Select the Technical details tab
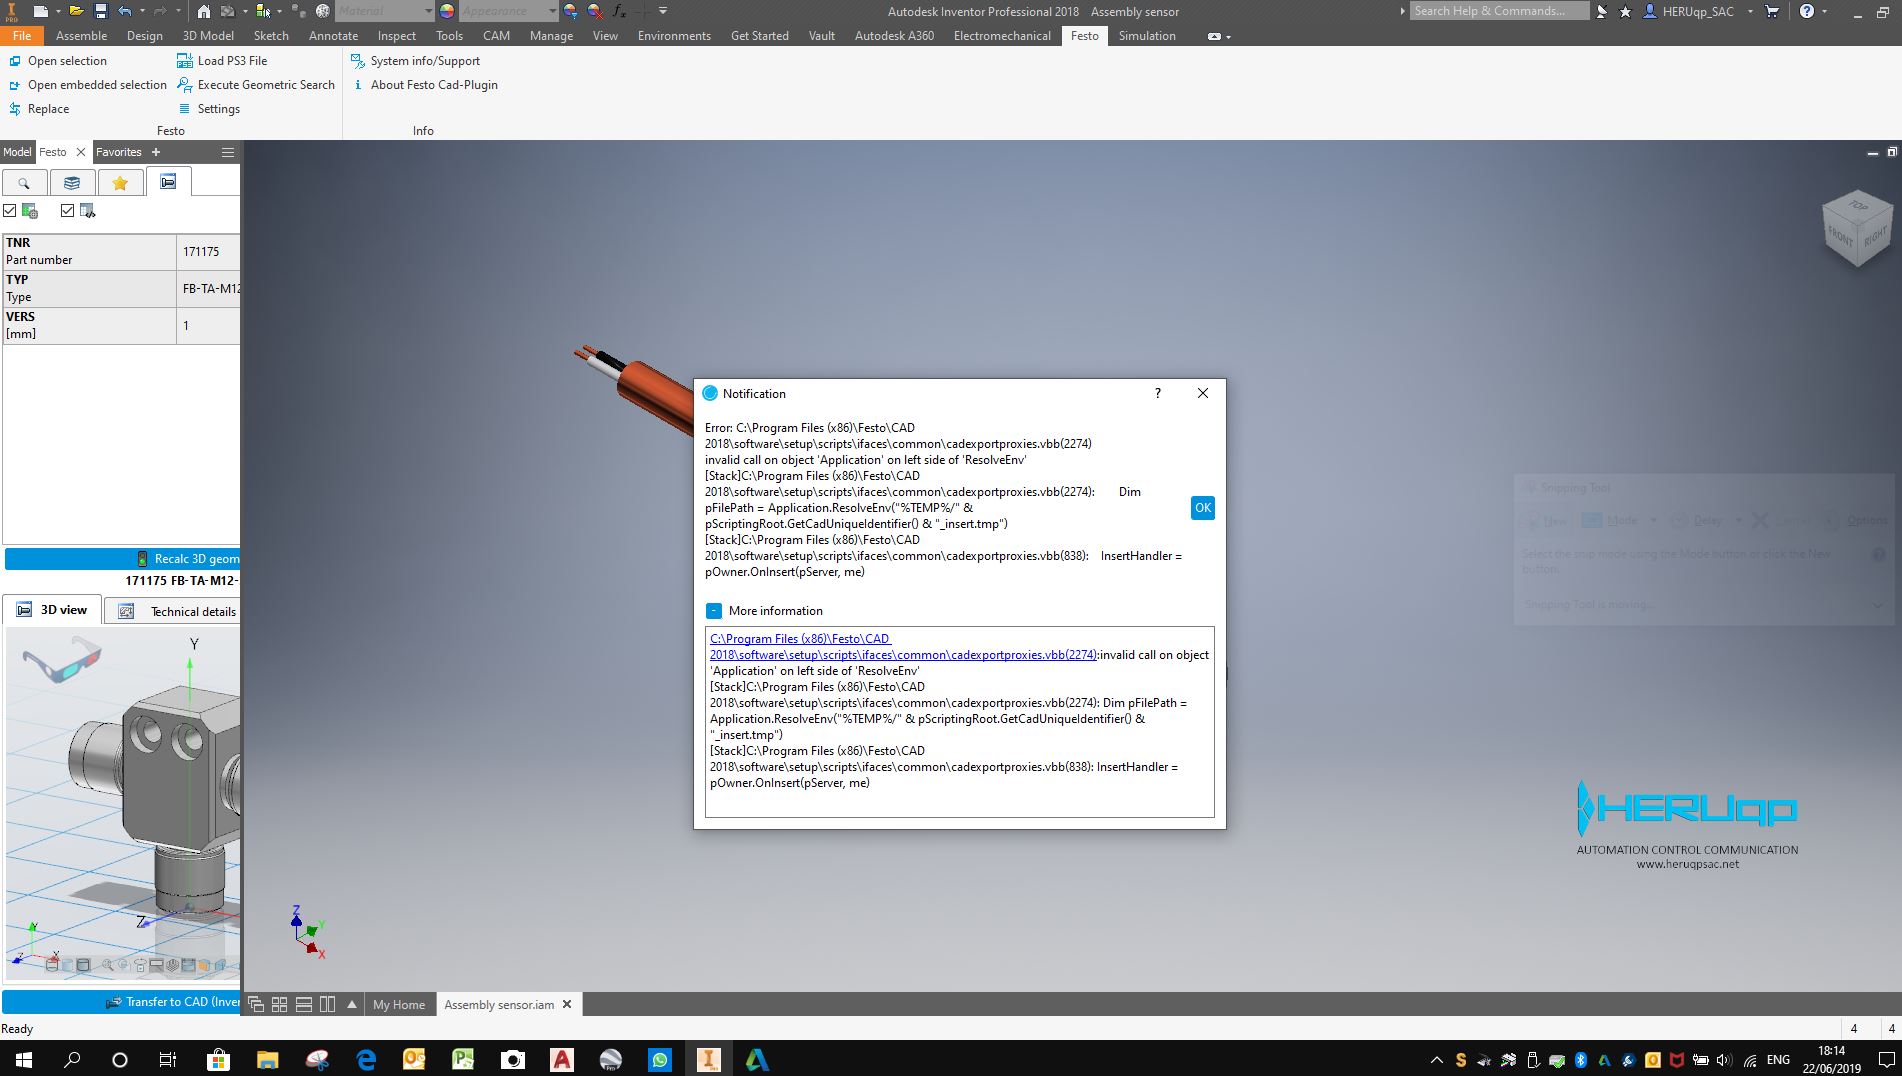 click(x=173, y=611)
